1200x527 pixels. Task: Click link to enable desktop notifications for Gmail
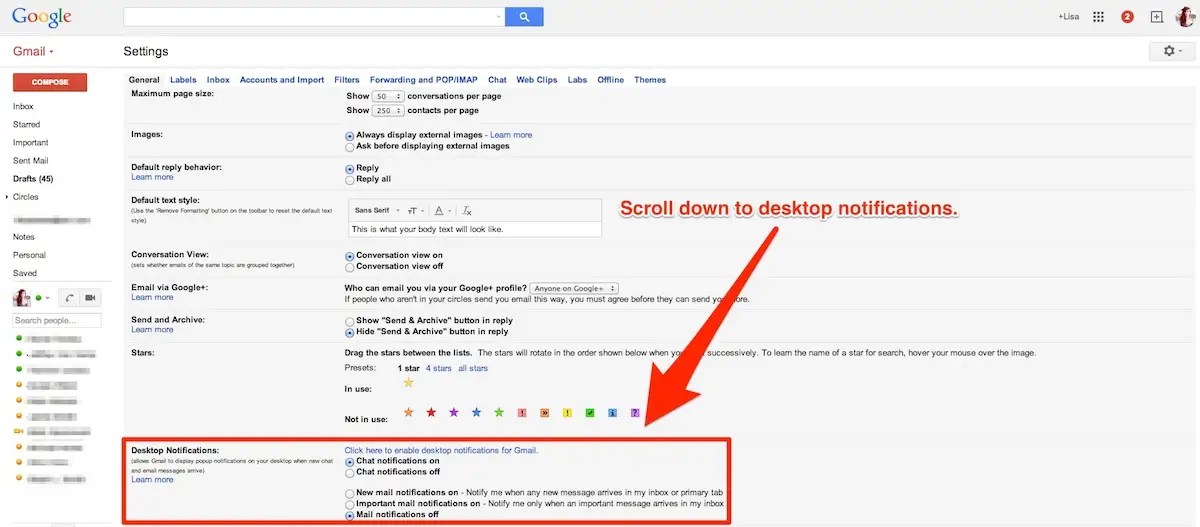[x=441, y=450]
